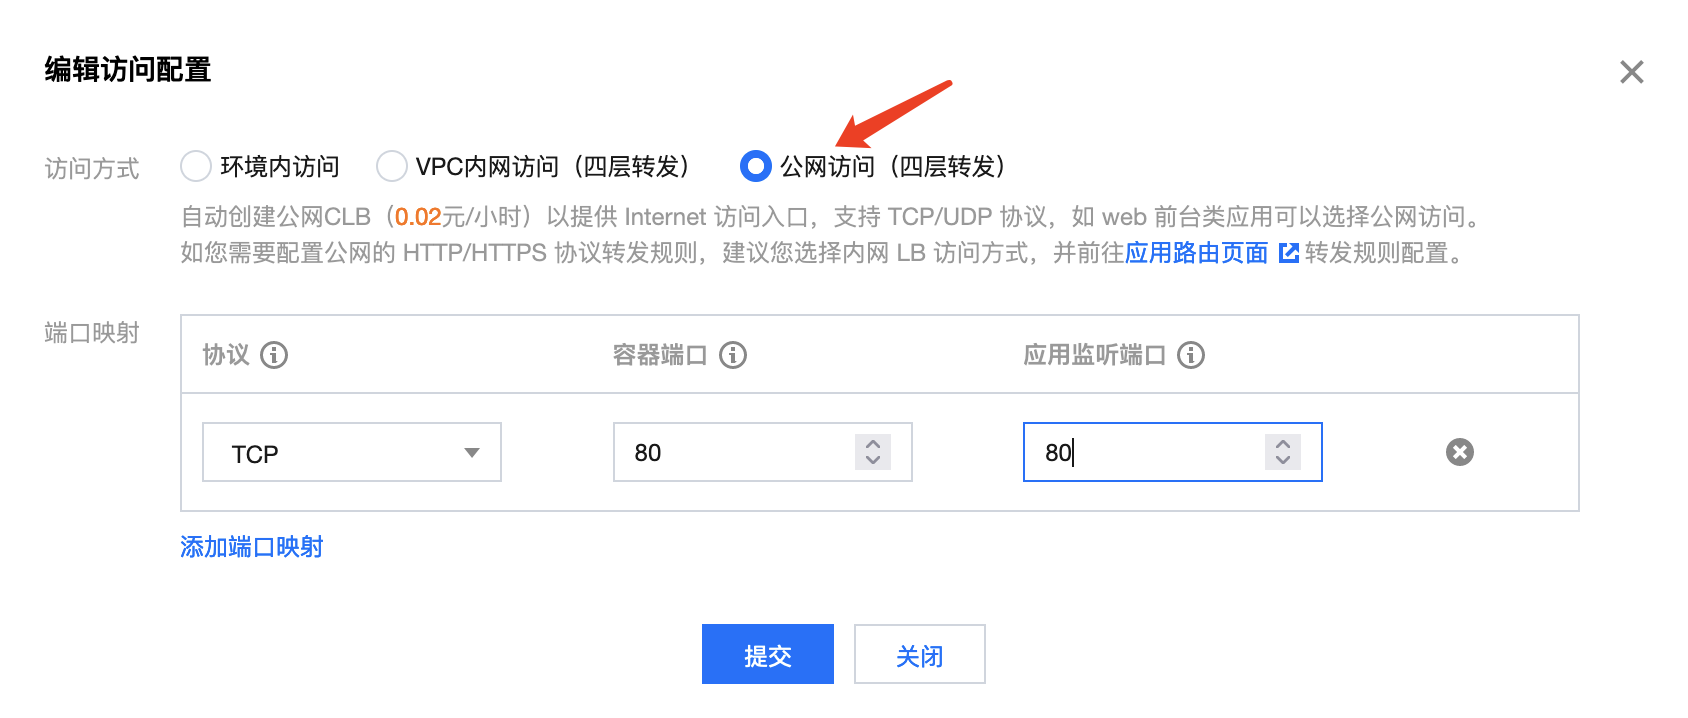The image size is (1688, 718).
Task: Click the 提交 submit button
Action: coord(768,654)
